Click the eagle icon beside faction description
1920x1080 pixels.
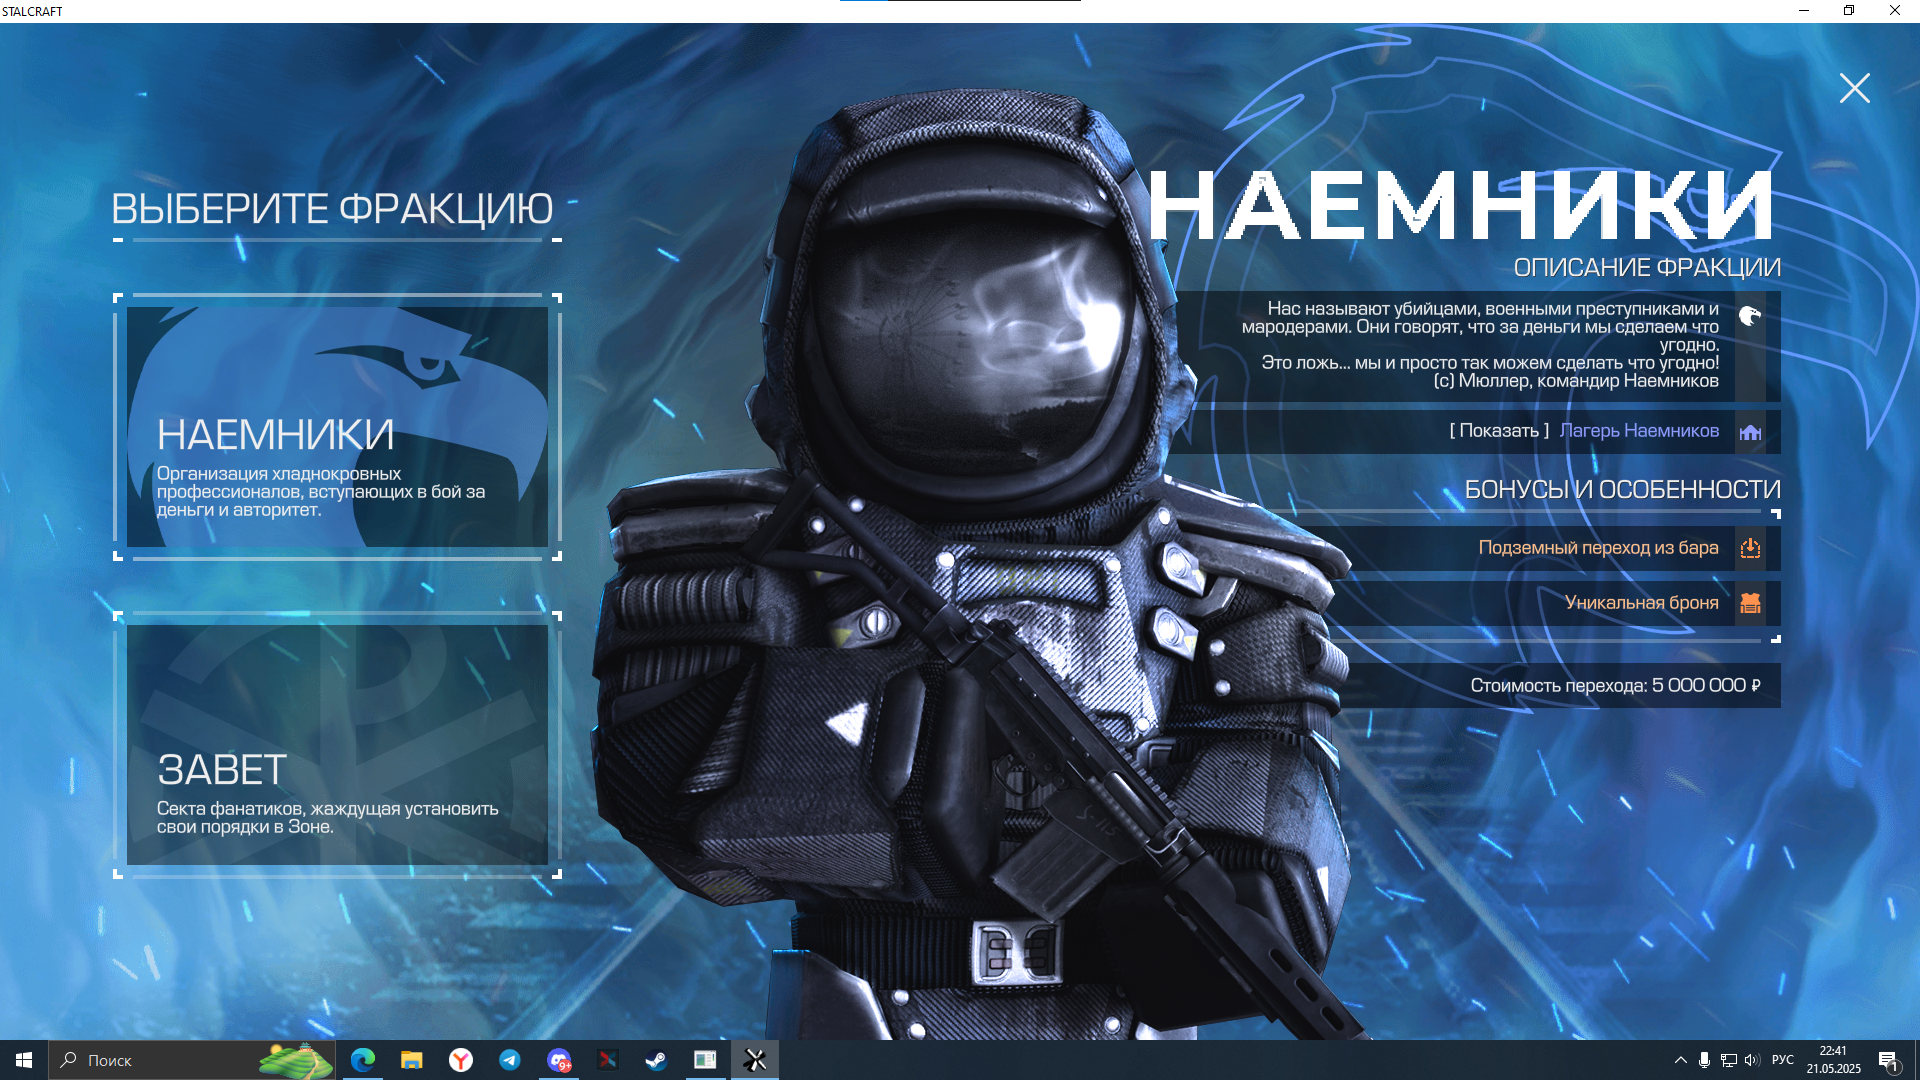[x=1749, y=317]
